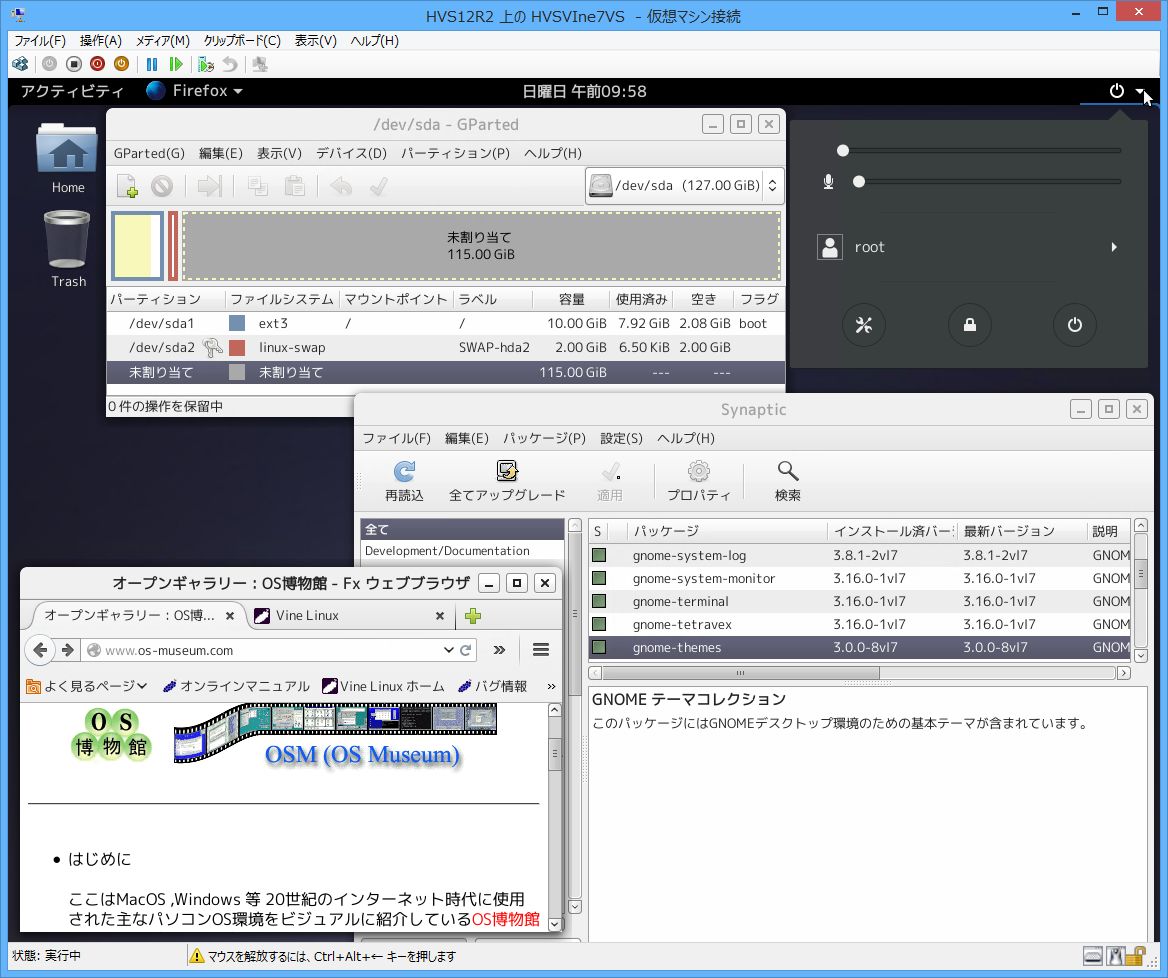
Task: Click the power off button in system menu
Action: pyautogui.click(x=1074, y=325)
